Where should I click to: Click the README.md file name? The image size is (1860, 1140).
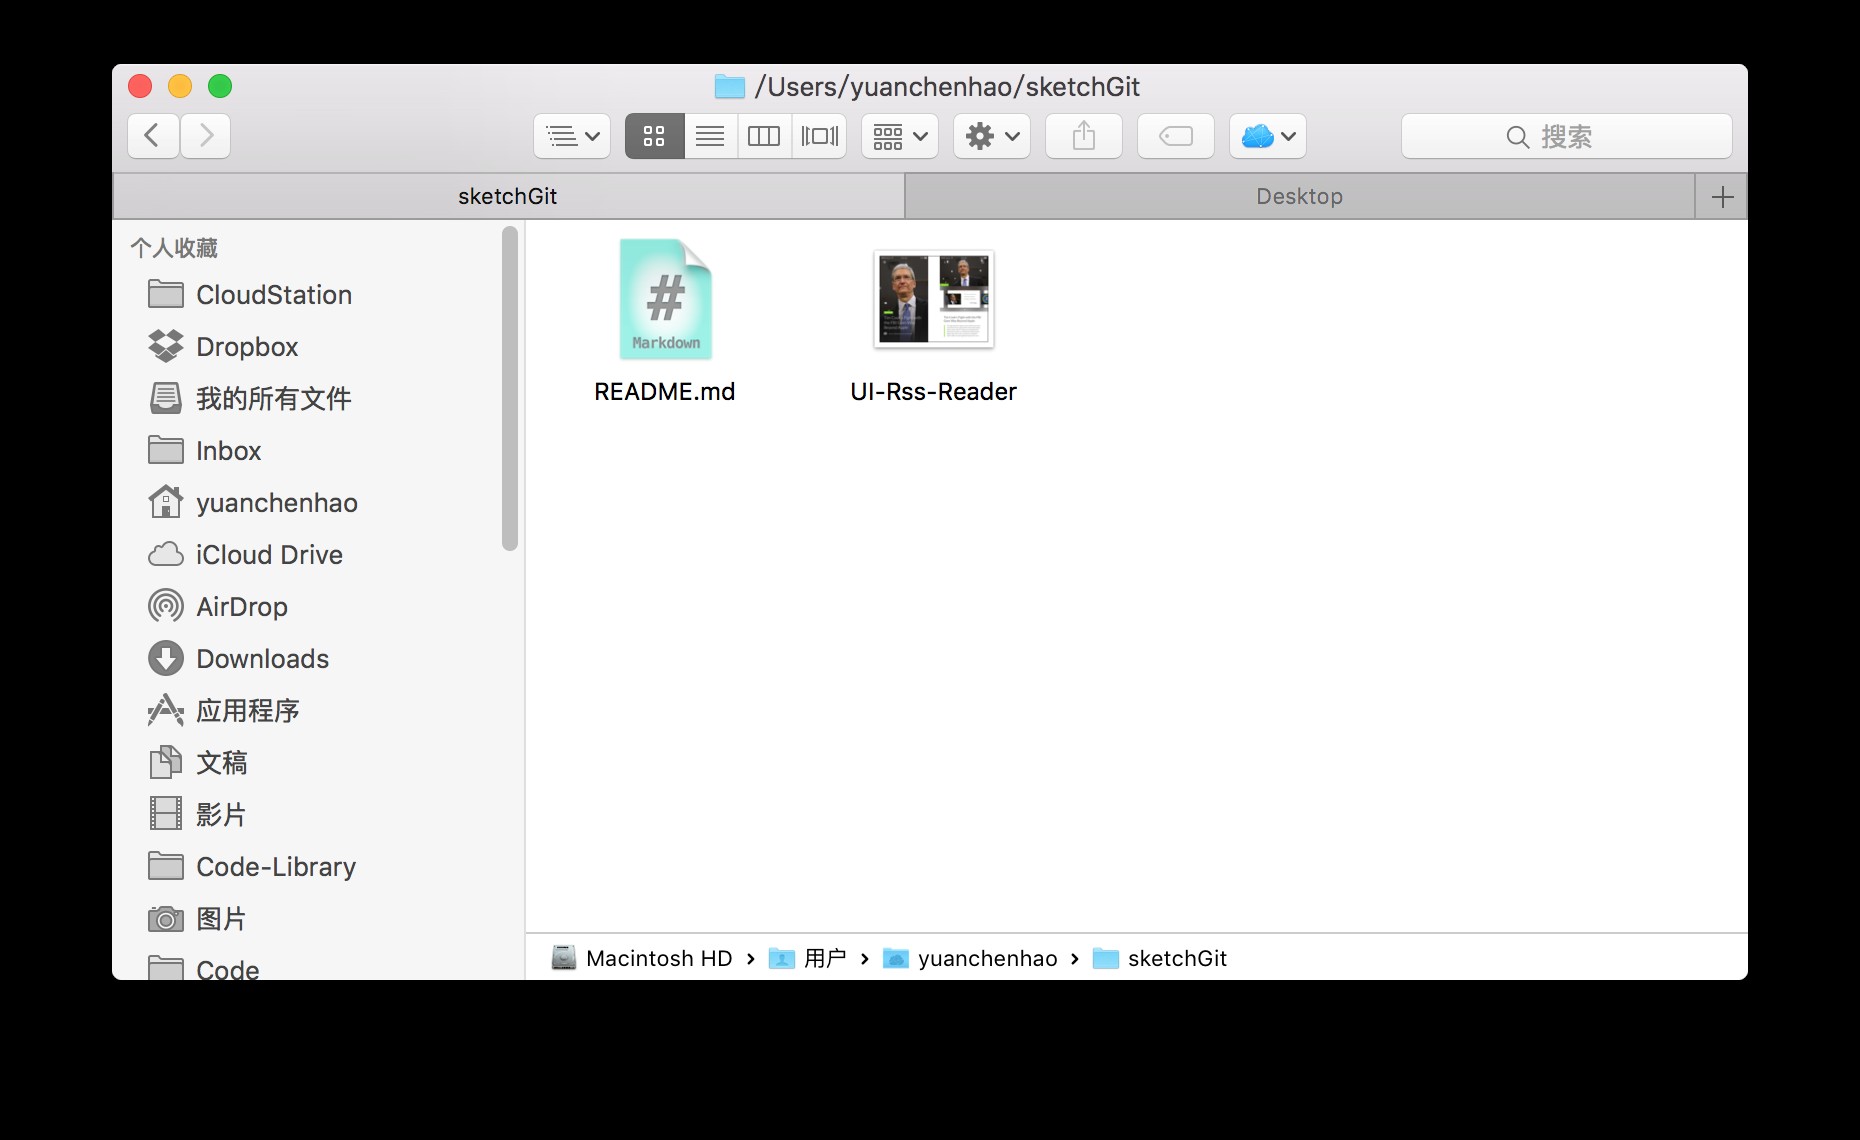(665, 391)
